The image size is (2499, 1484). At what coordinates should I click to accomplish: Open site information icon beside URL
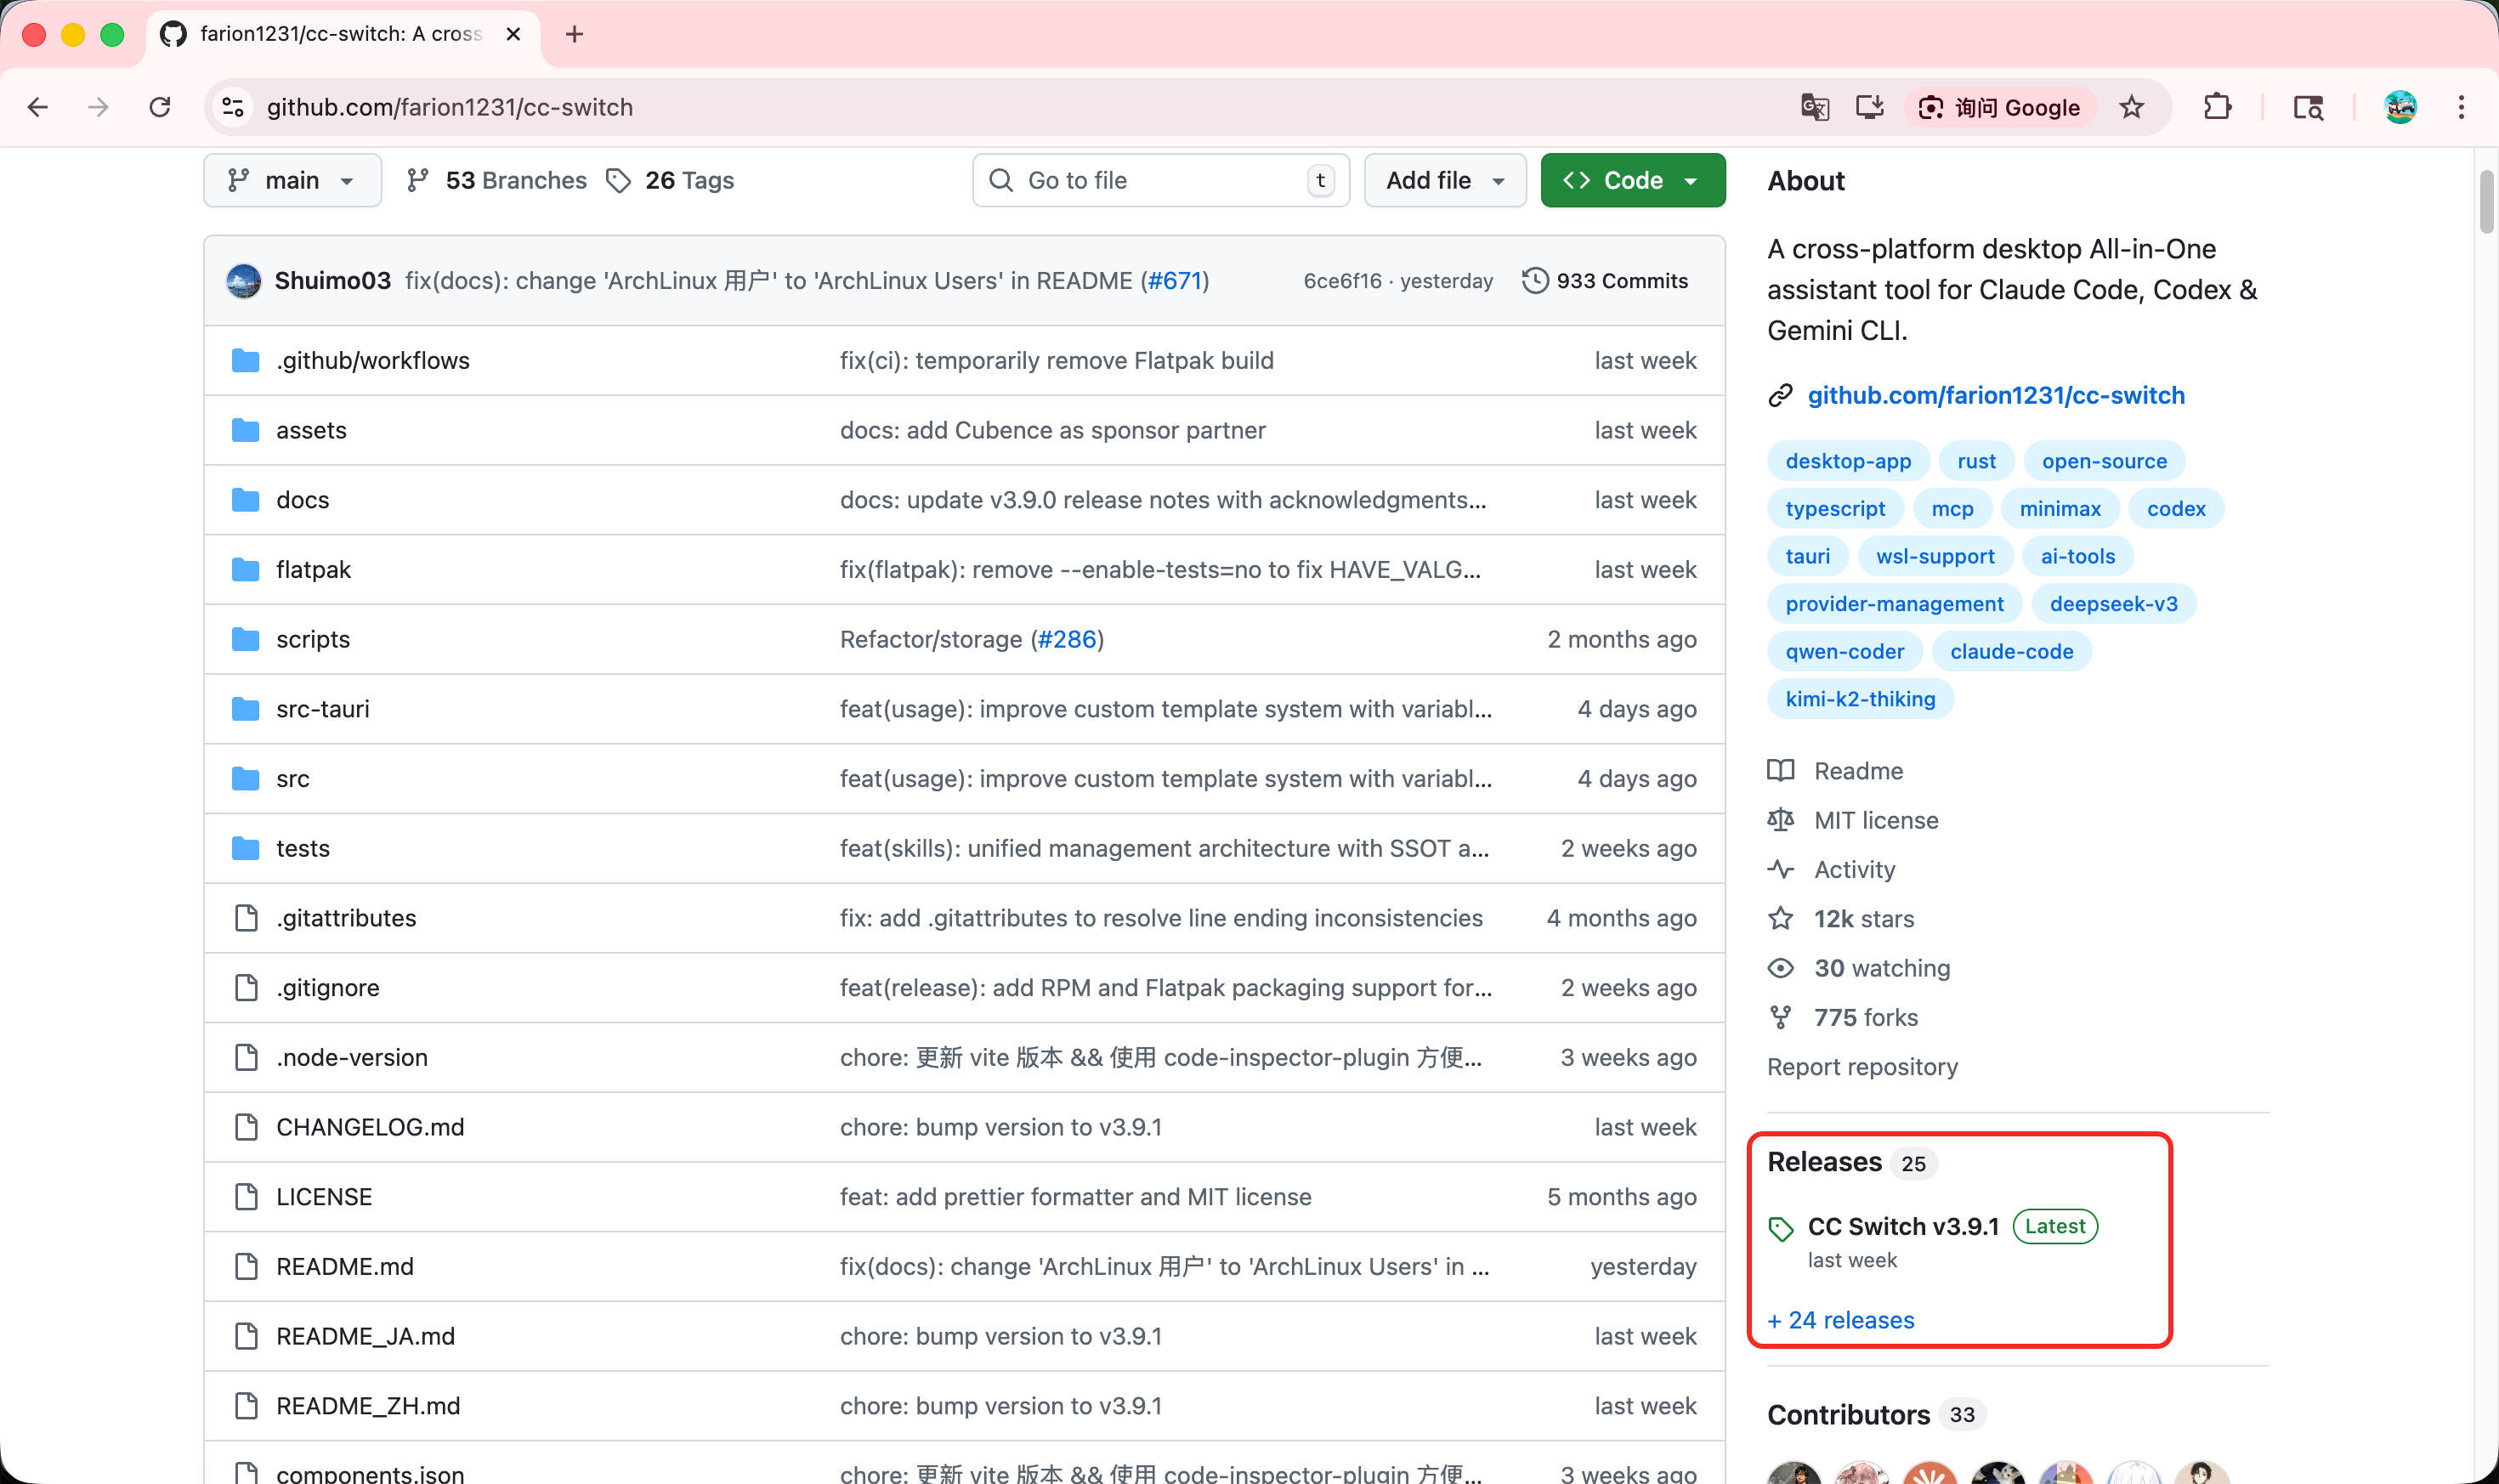(233, 107)
